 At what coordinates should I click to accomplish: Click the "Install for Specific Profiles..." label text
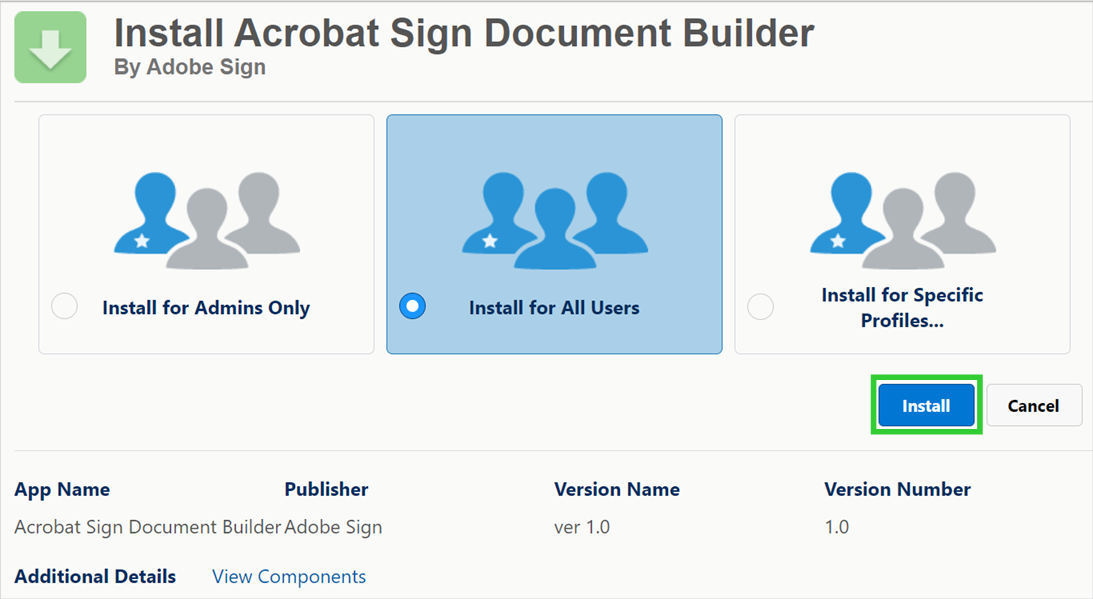coord(902,308)
